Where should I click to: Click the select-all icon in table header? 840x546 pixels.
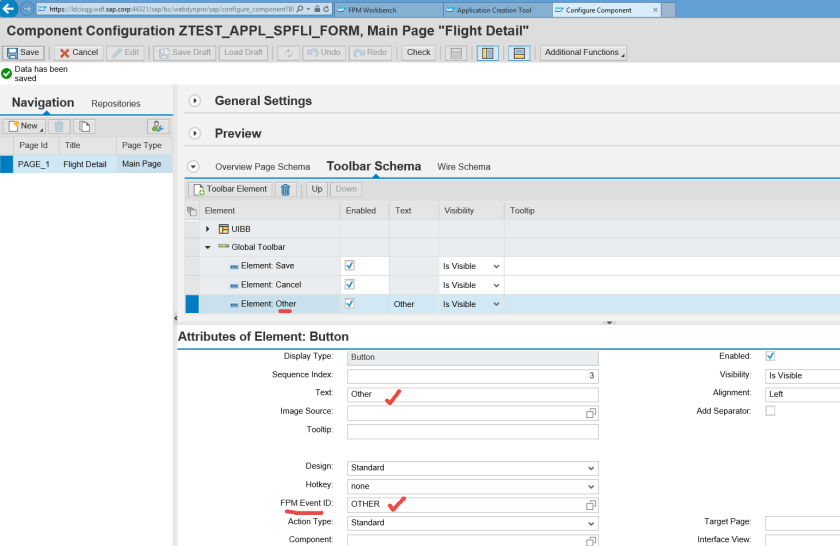point(192,211)
